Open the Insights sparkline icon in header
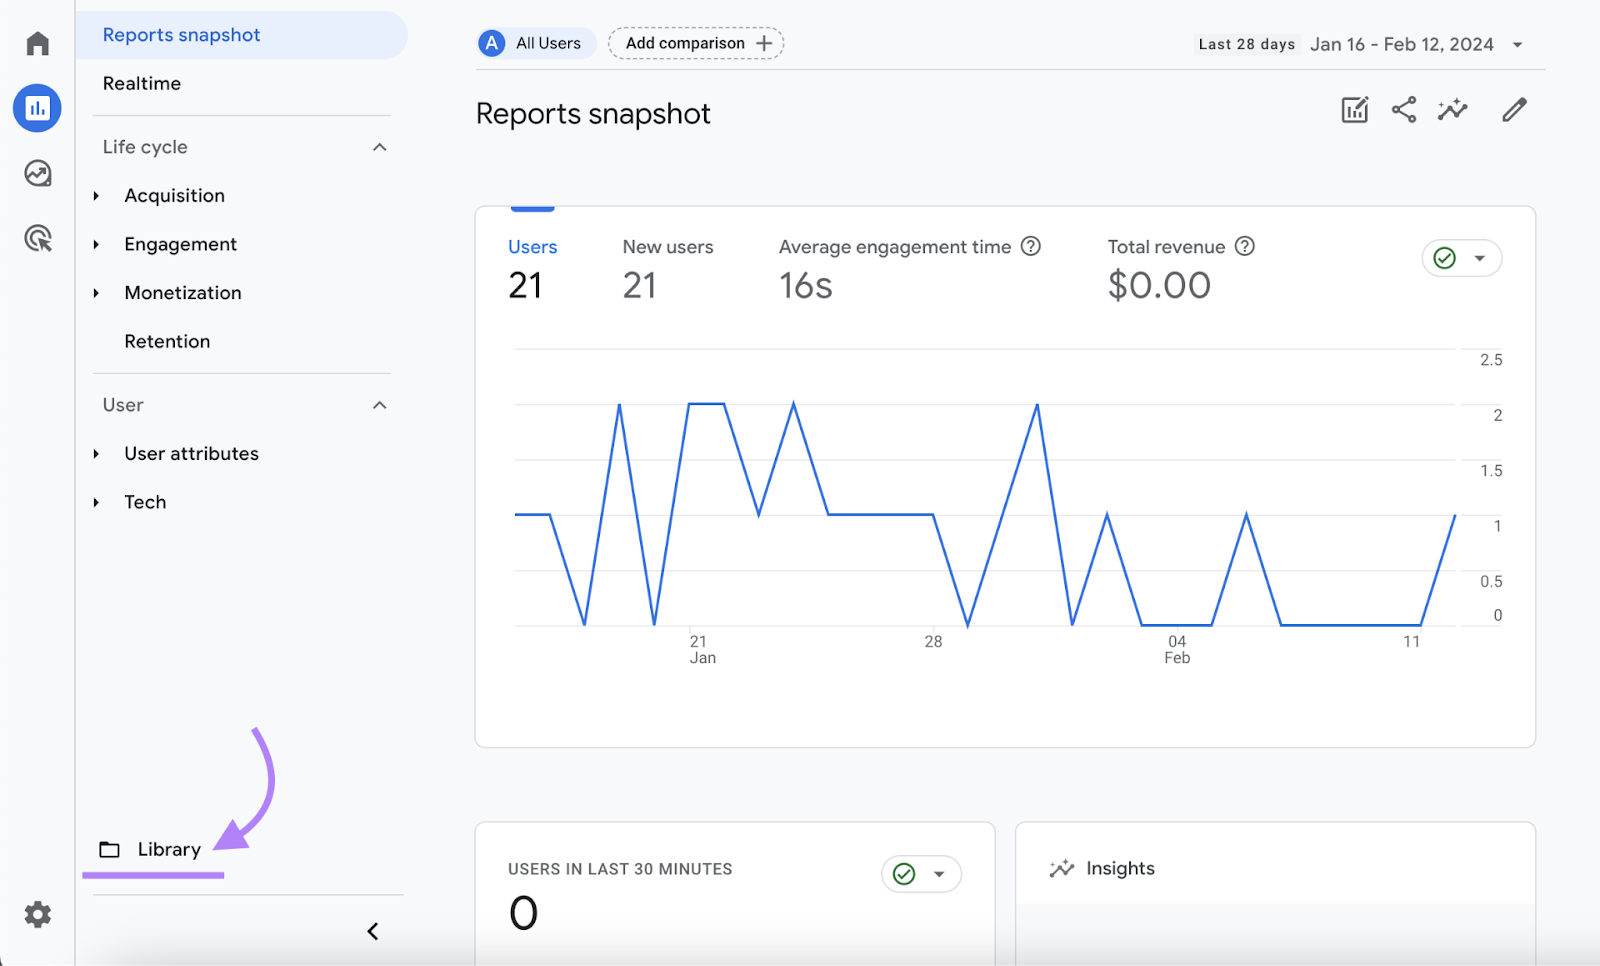Image resolution: width=1600 pixels, height=966 pixels. point(1452,110)
